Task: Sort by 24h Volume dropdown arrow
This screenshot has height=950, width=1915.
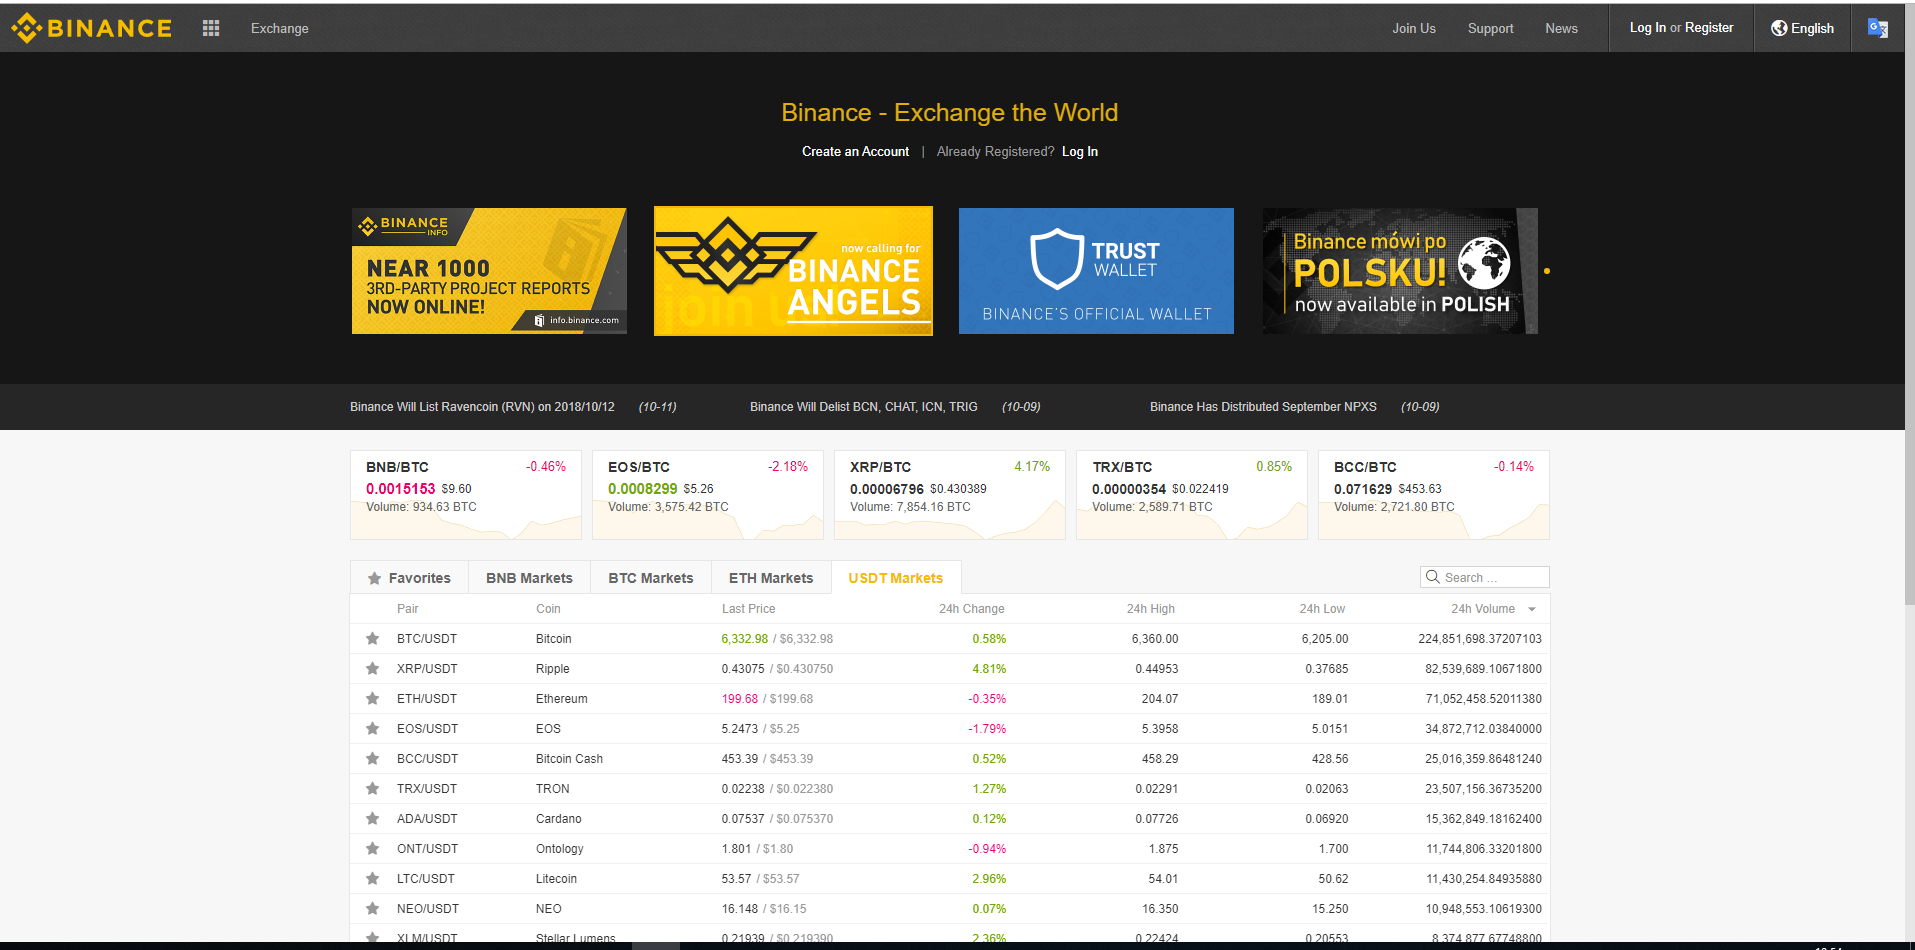Action: 1532,609
